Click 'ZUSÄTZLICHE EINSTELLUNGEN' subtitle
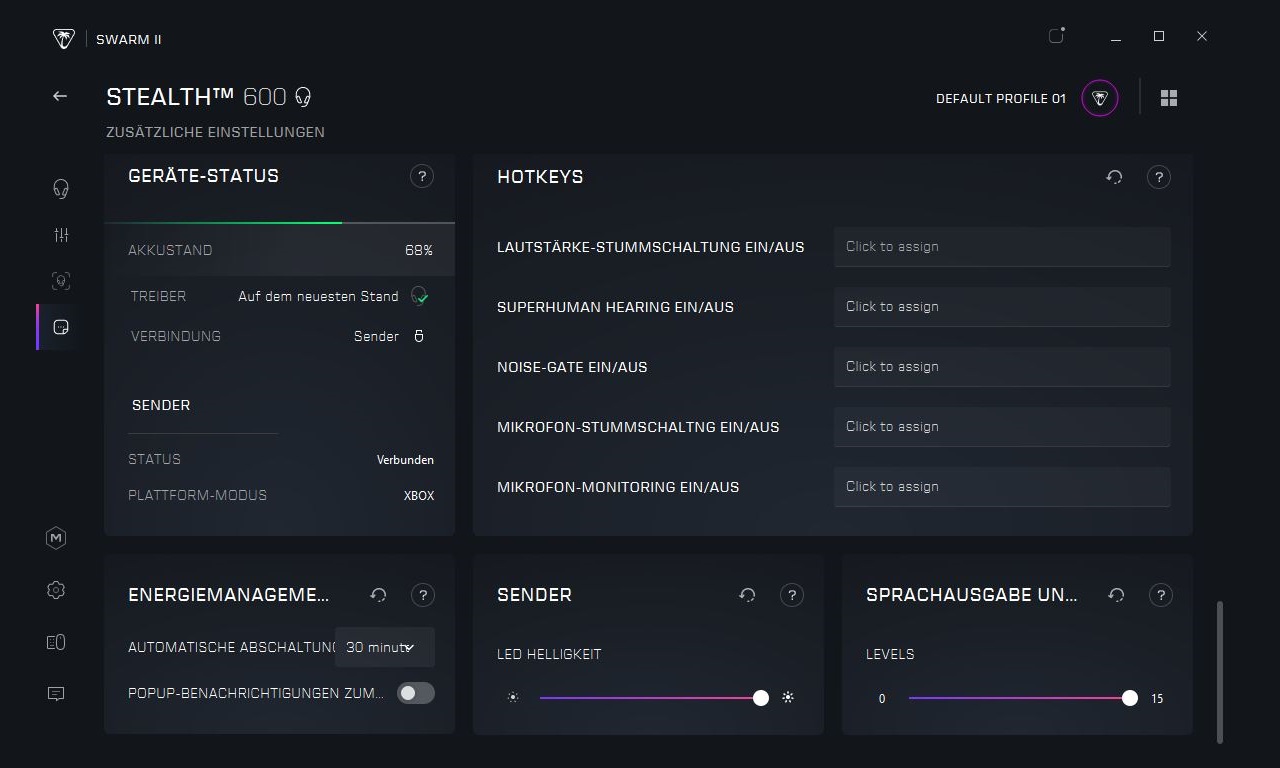The image size is (1280, 768). click(x=215, y=132)
